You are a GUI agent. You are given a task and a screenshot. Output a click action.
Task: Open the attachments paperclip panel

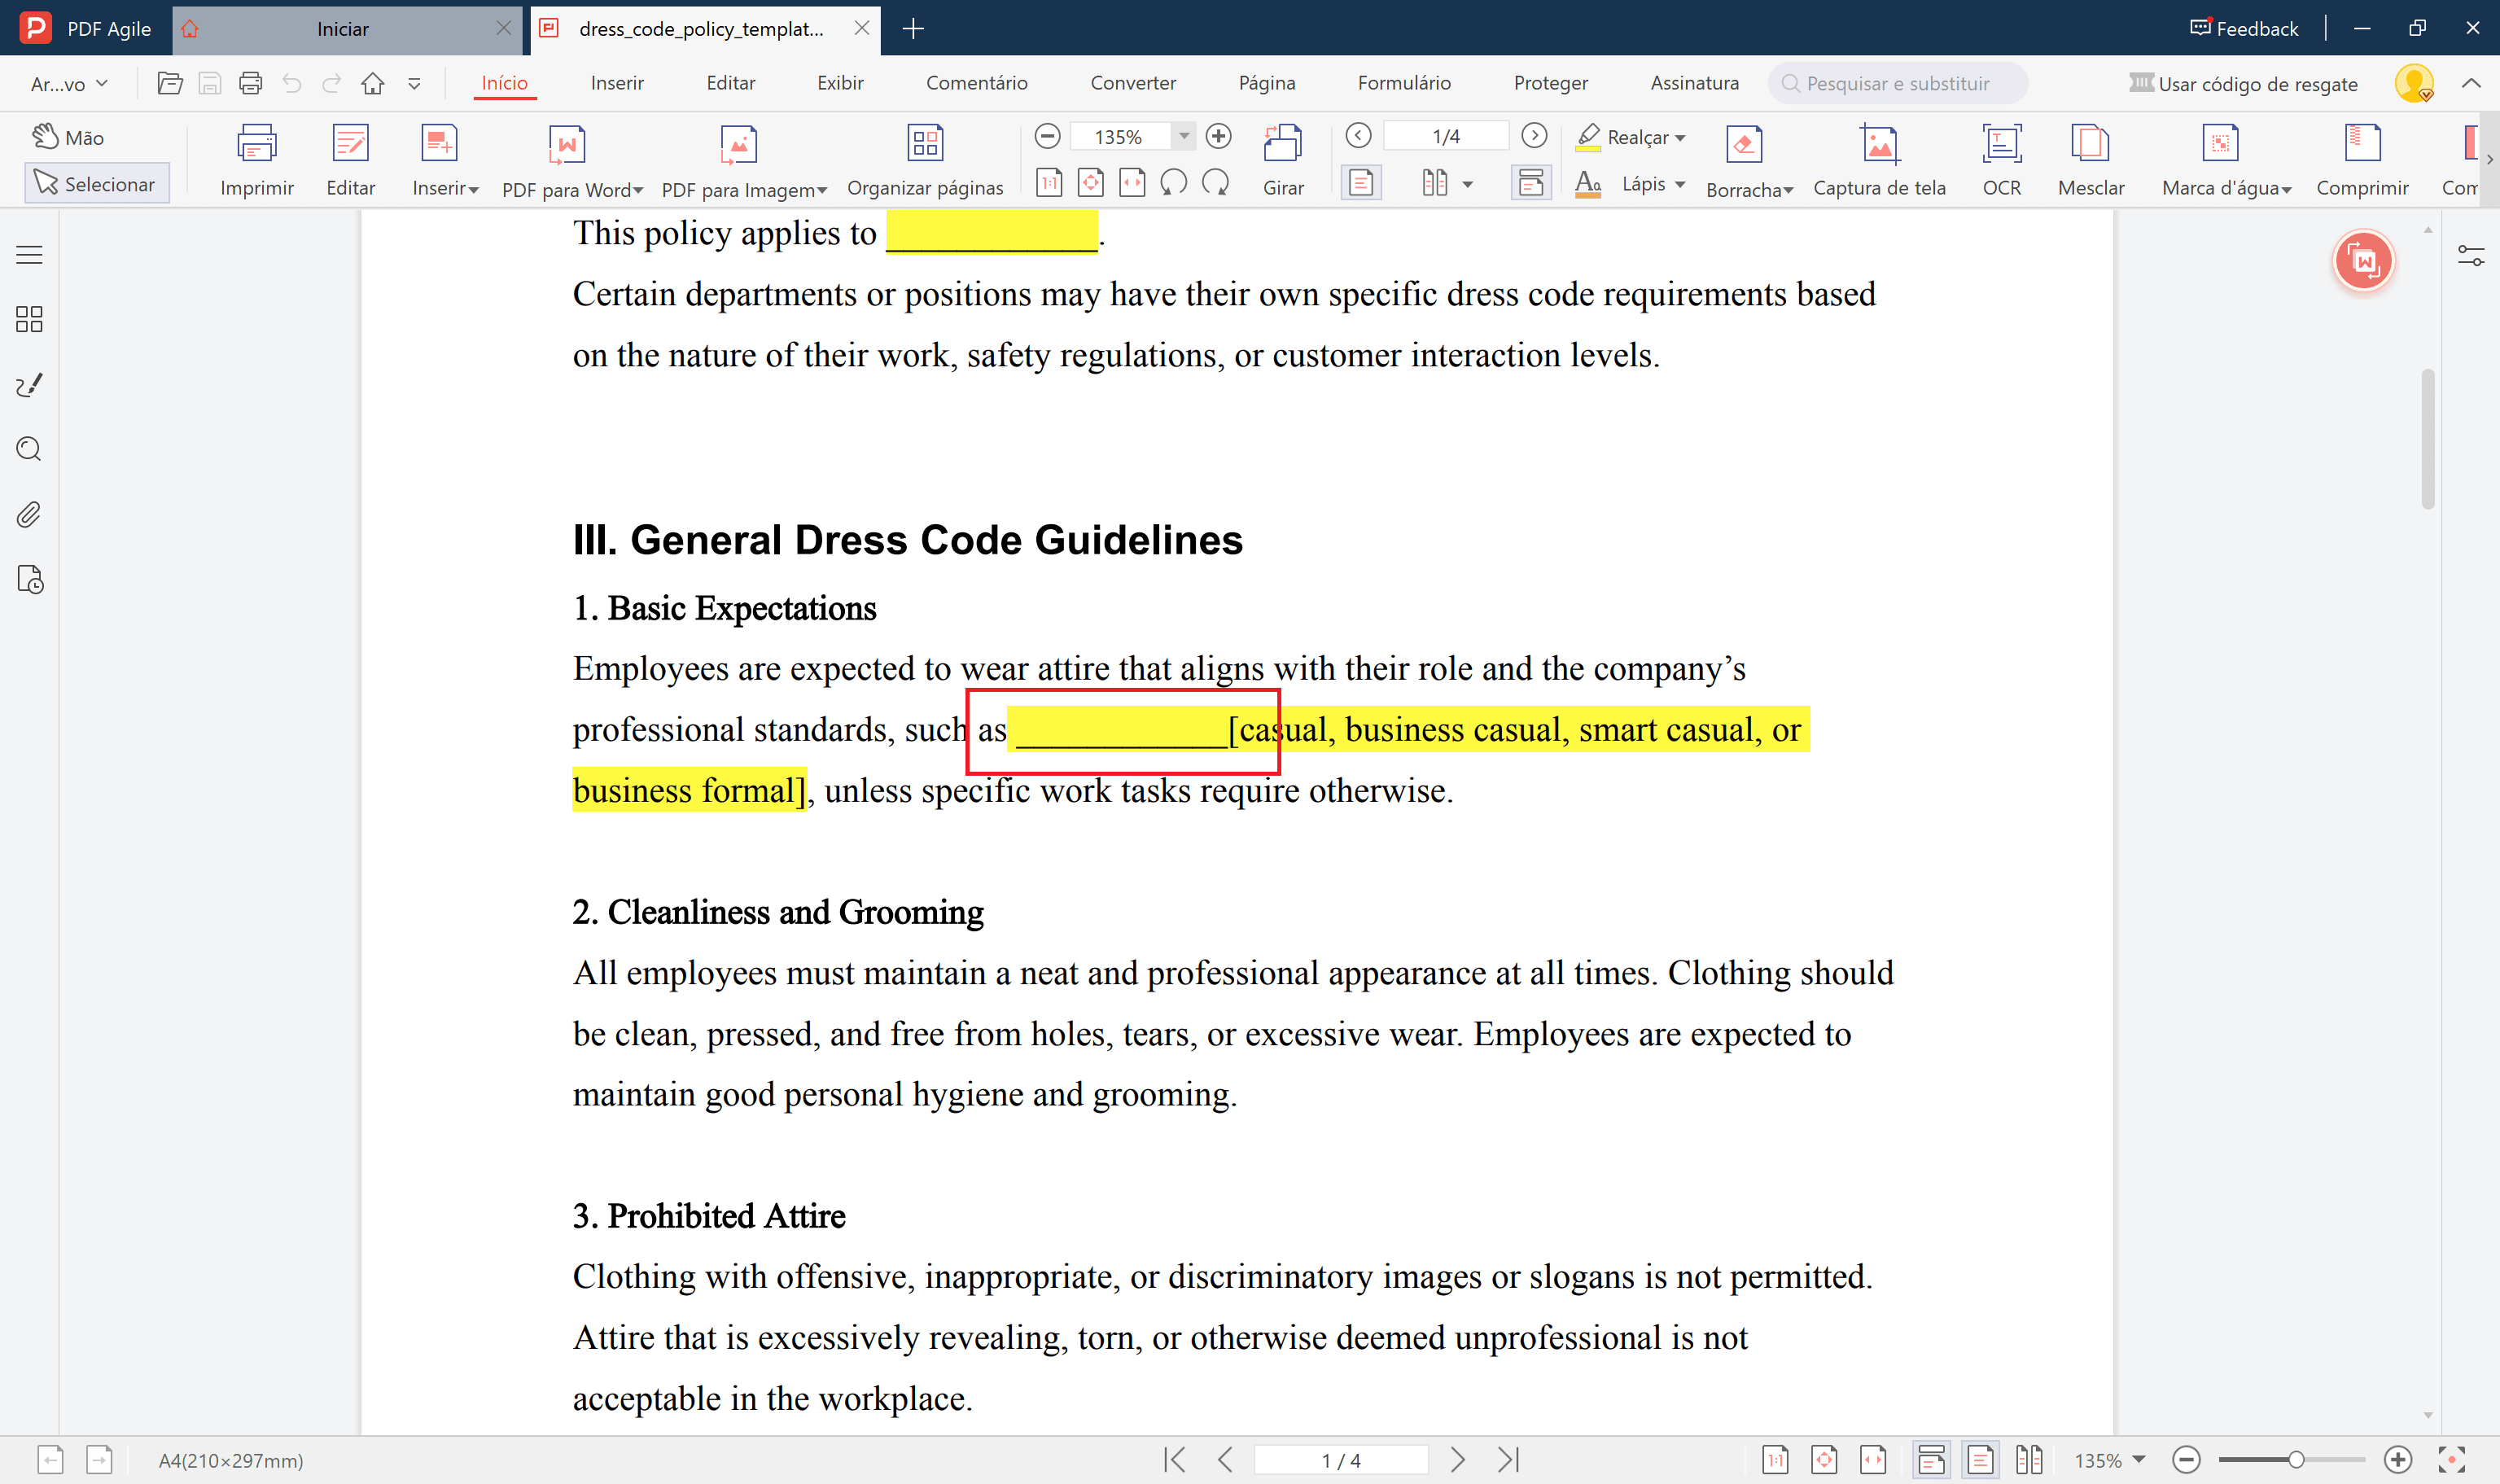(x=29, y=515)
